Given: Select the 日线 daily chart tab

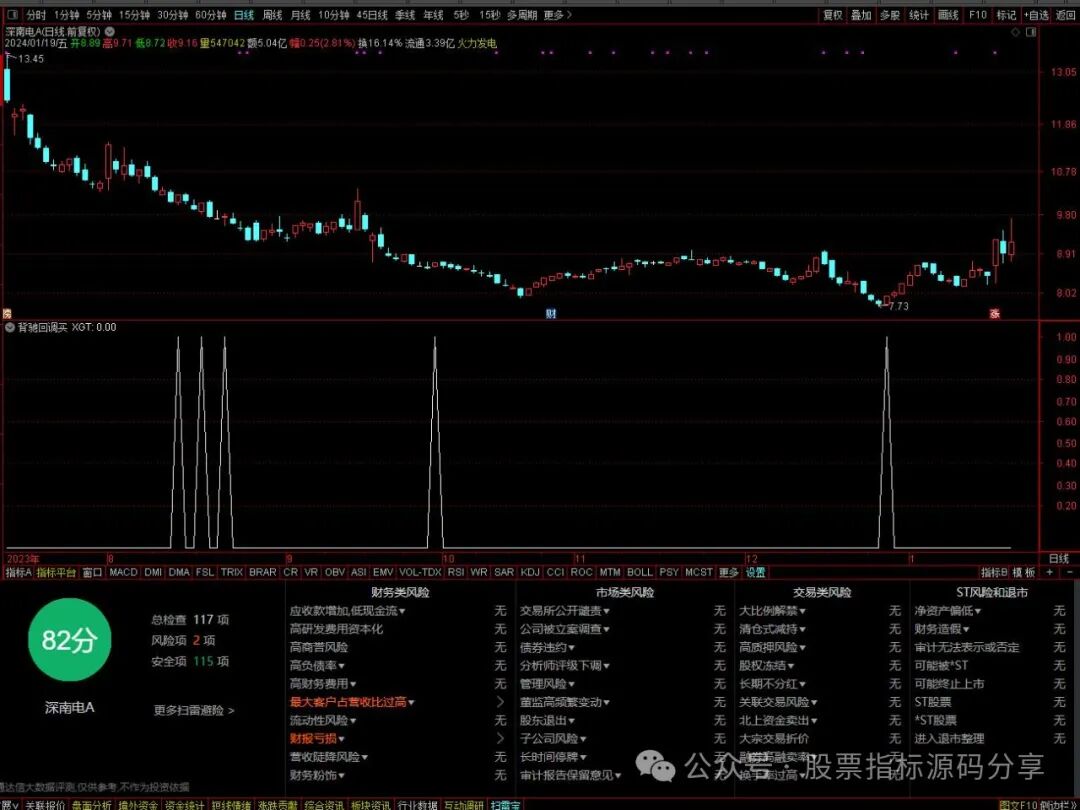Looking at the screenshot, I should pos(243,14).
